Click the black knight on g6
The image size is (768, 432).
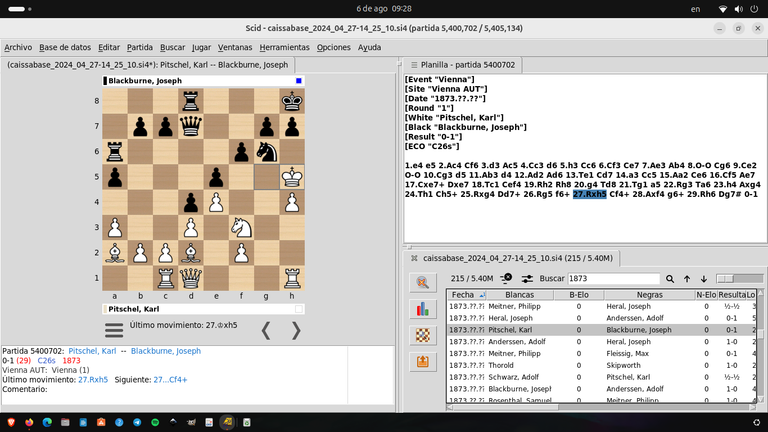point(266,152)
